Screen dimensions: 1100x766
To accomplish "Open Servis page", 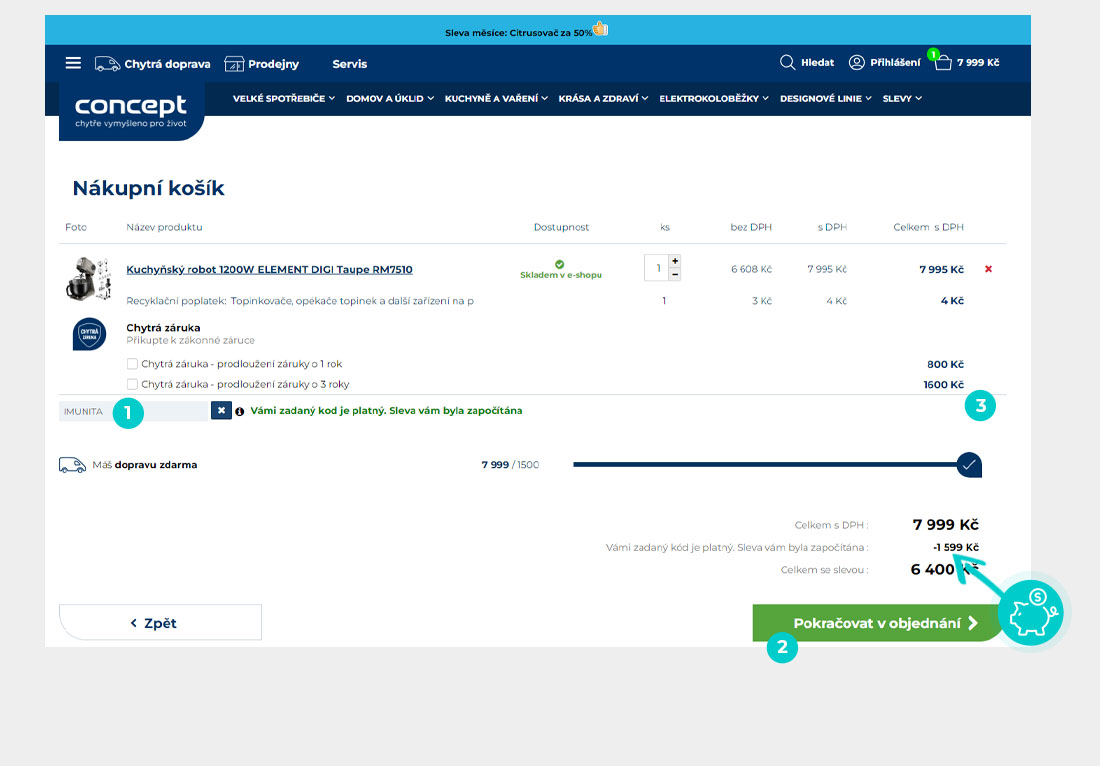I will (349, 64).
